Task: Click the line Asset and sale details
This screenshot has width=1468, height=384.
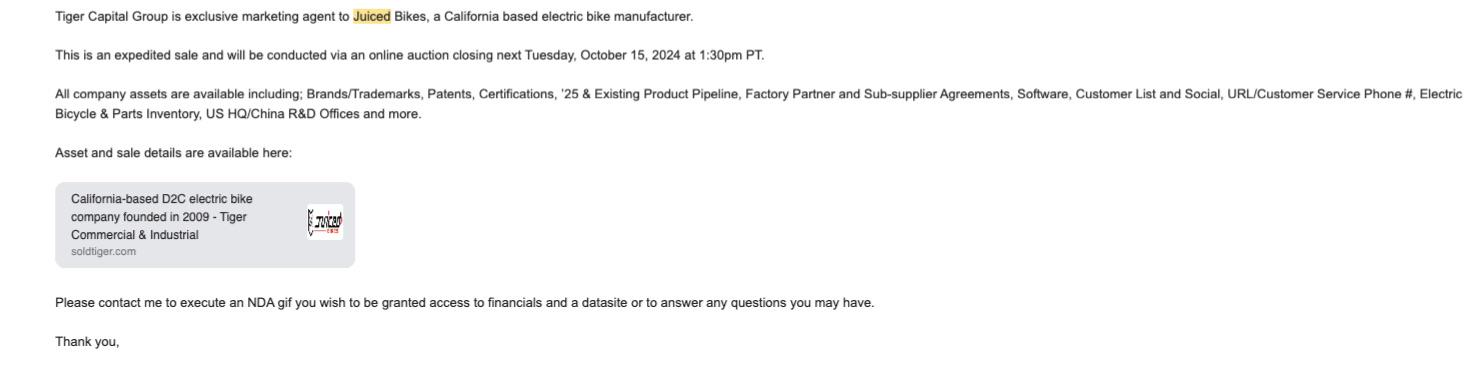Action: (174, 153)
